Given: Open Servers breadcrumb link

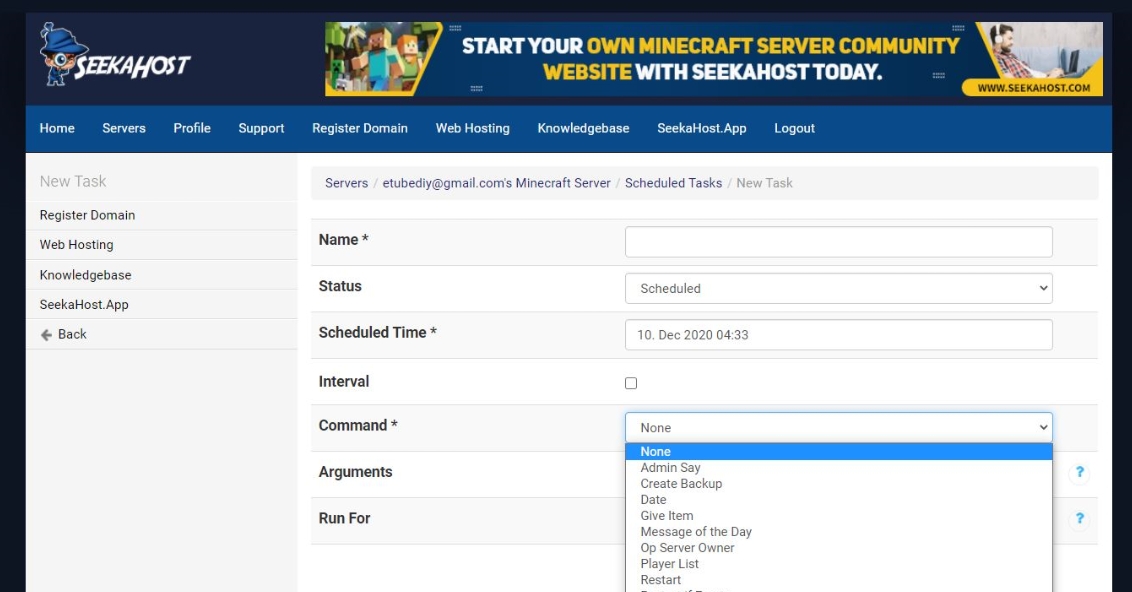Looking at the screenshot, I should (347, 183).
